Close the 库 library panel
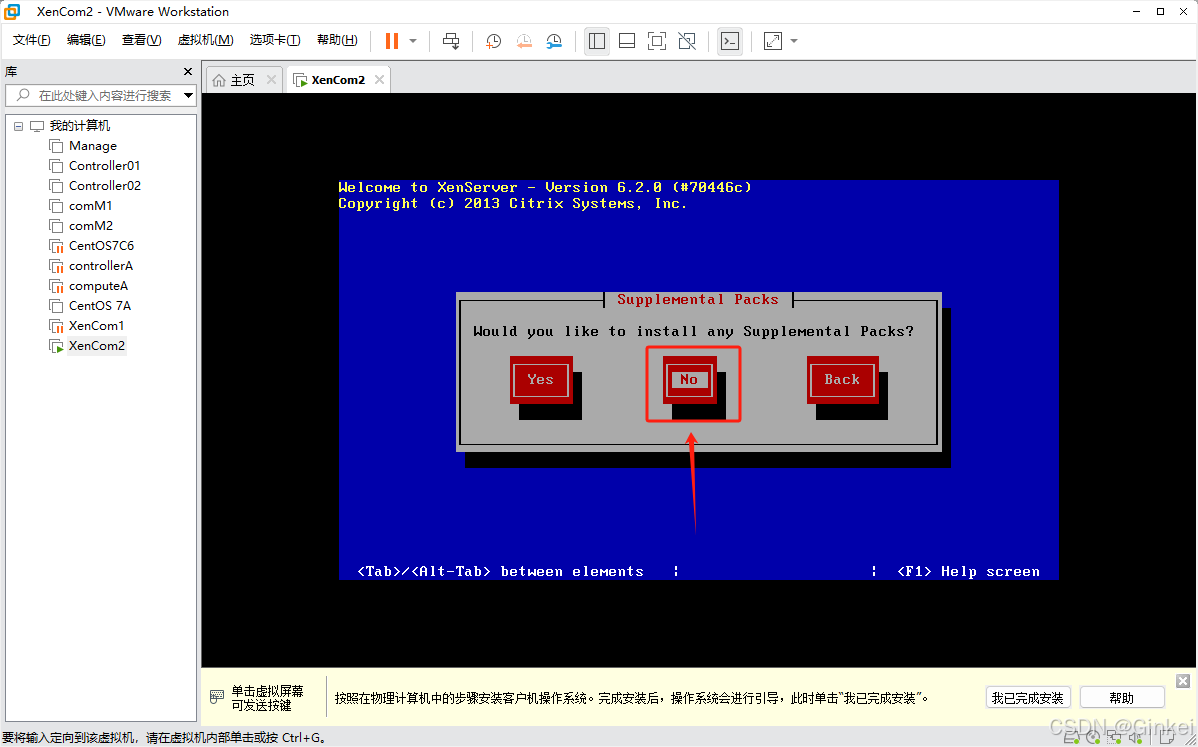Screen dimensions: 1198x747 (x=188, y=72)
